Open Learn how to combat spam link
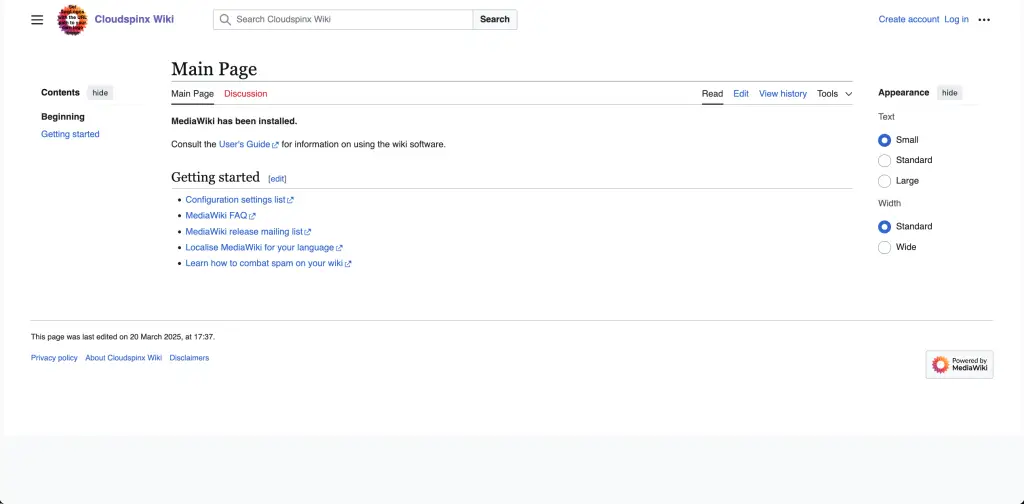This screenshot has width=1024, height=504. click(268, 263)
